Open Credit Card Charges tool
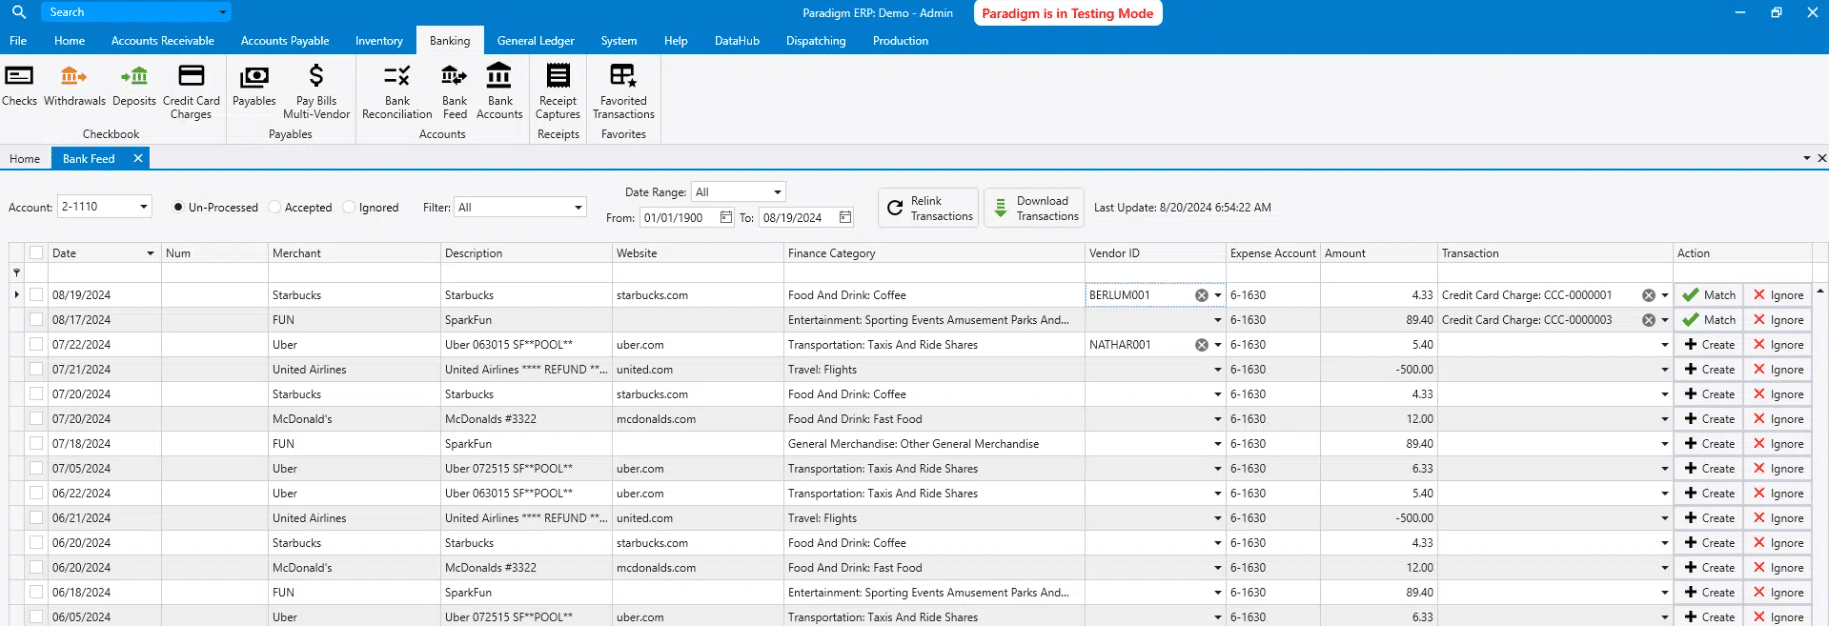 coord(191,91)
